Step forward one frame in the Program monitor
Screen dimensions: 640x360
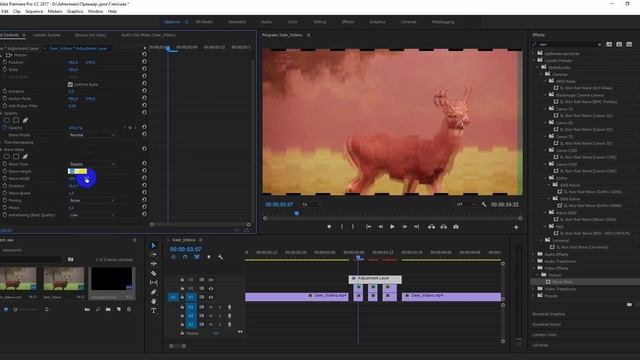[404, 227]
